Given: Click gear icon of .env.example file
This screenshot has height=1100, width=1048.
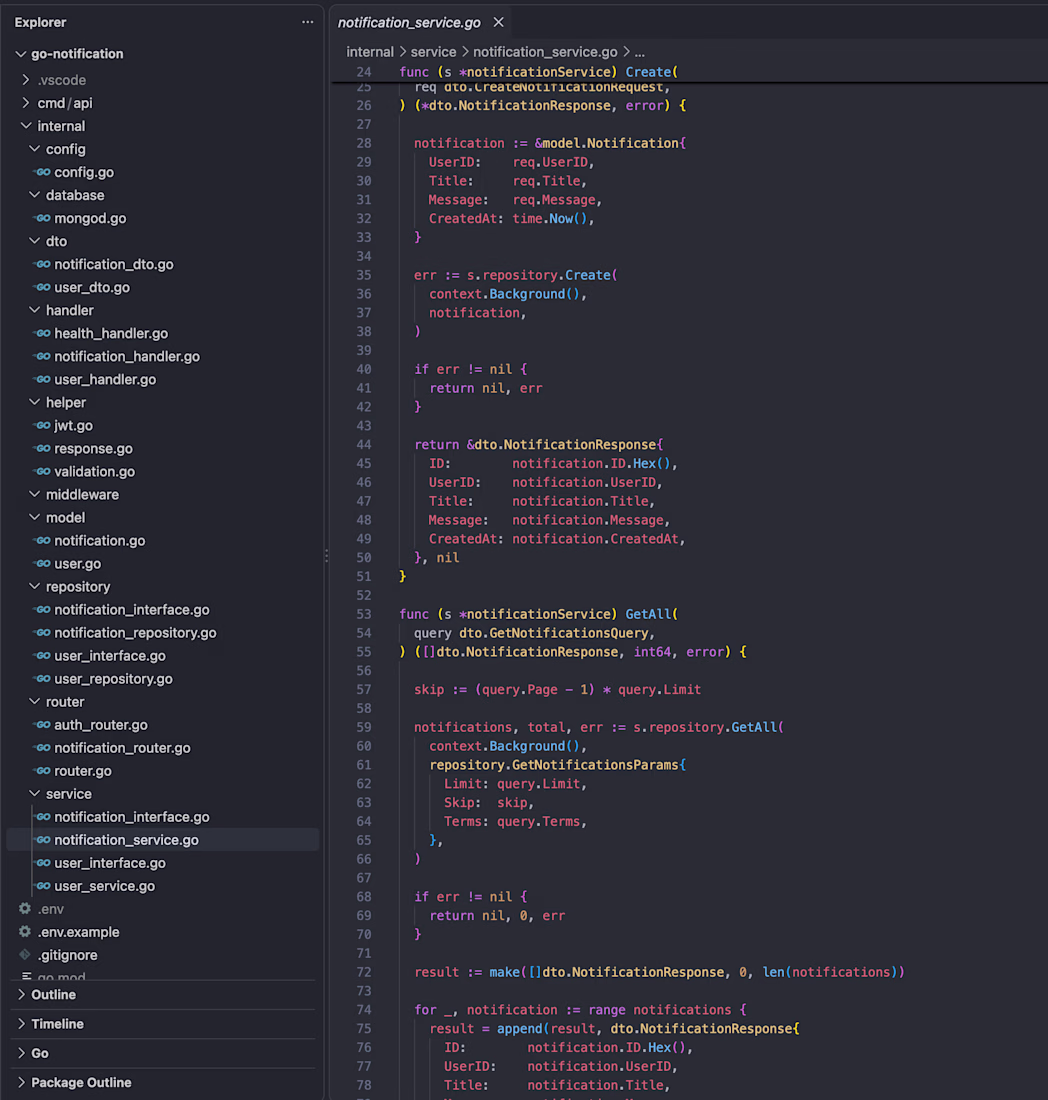Looking at the screenshot, I should (25, 932).
